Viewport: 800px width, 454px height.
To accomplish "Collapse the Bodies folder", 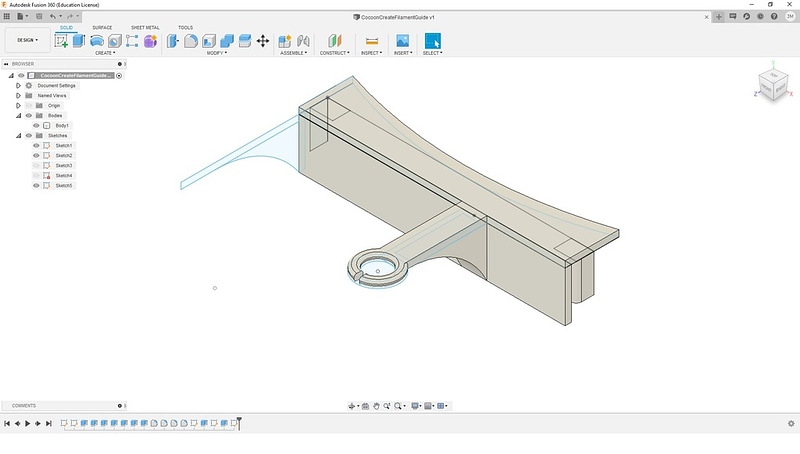I will (x=18, y=115).
